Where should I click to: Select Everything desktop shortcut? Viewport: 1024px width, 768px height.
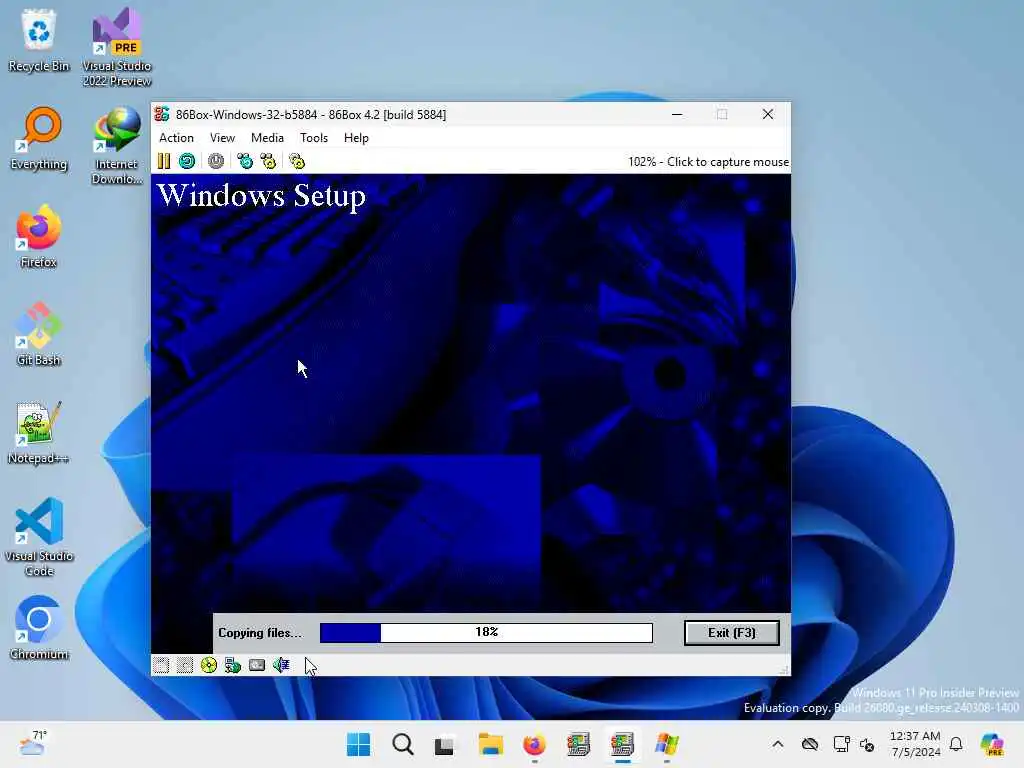pos(39,138)
